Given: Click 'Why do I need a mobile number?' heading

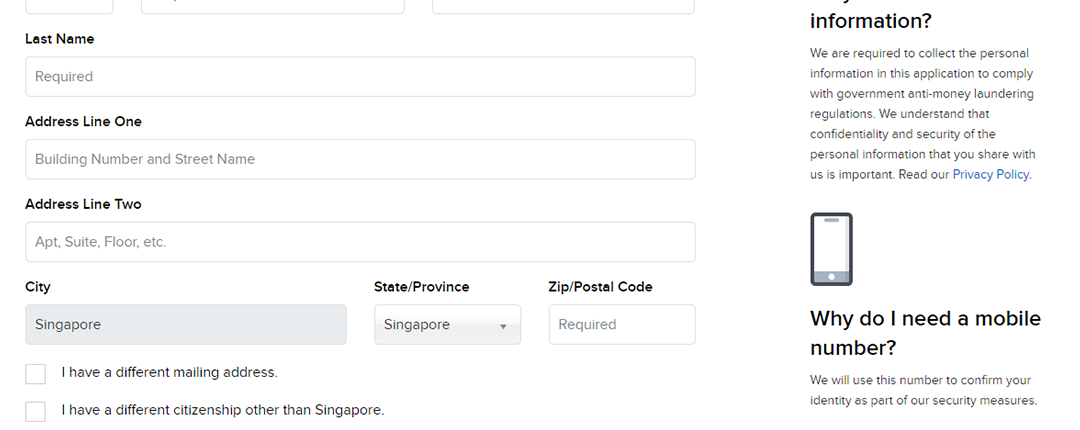Looking at the screenshot, I should pyautogui.click(x=925, y=333).
